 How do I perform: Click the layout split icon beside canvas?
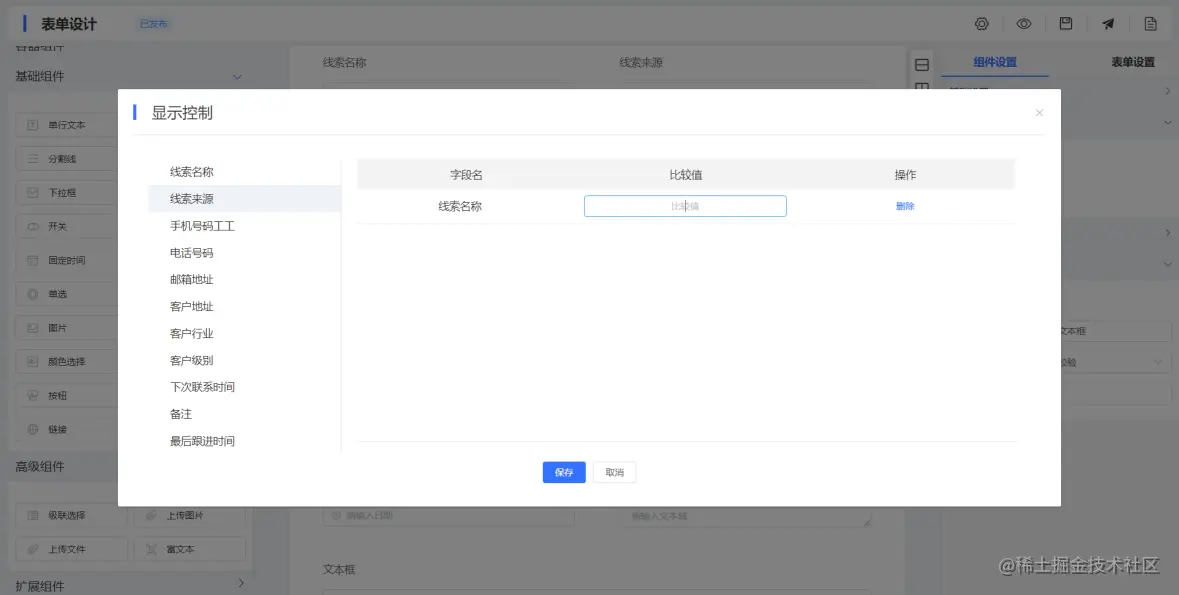pyautogui.click(x=922, y=65)
